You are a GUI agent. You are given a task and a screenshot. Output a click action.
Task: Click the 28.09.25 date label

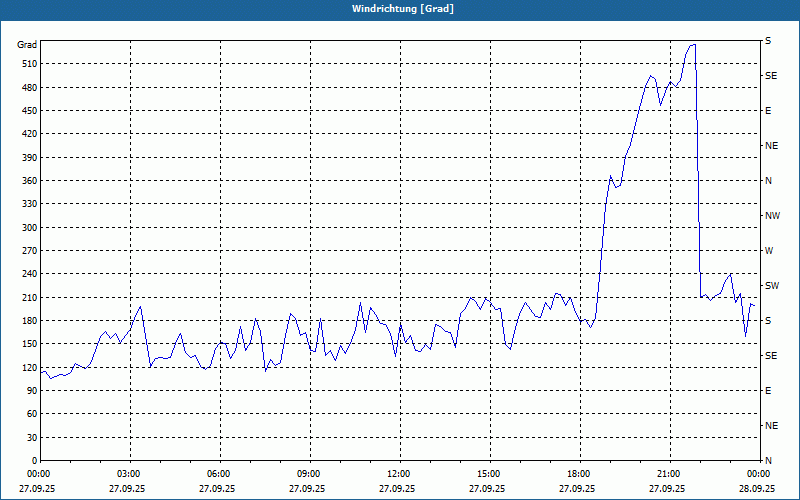point(757,488)
